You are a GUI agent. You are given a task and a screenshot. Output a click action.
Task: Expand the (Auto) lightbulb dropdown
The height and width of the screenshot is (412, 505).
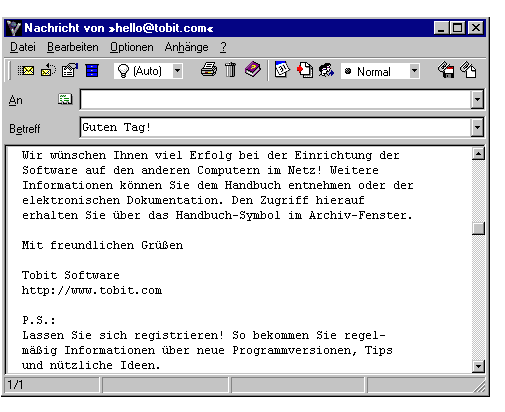click(x=178, y=71)
